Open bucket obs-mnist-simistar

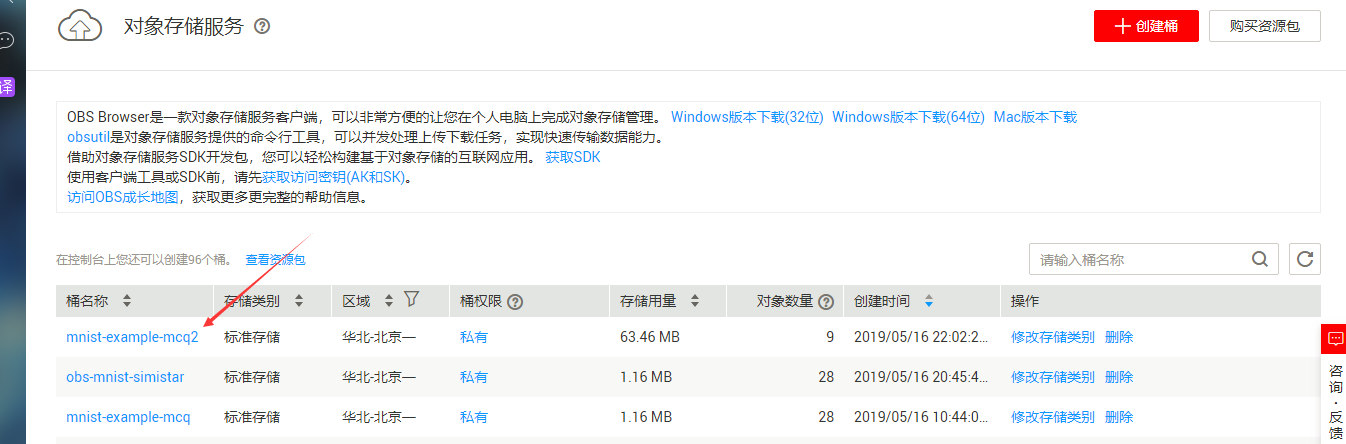pyautogui.click(x=125, y=377)
